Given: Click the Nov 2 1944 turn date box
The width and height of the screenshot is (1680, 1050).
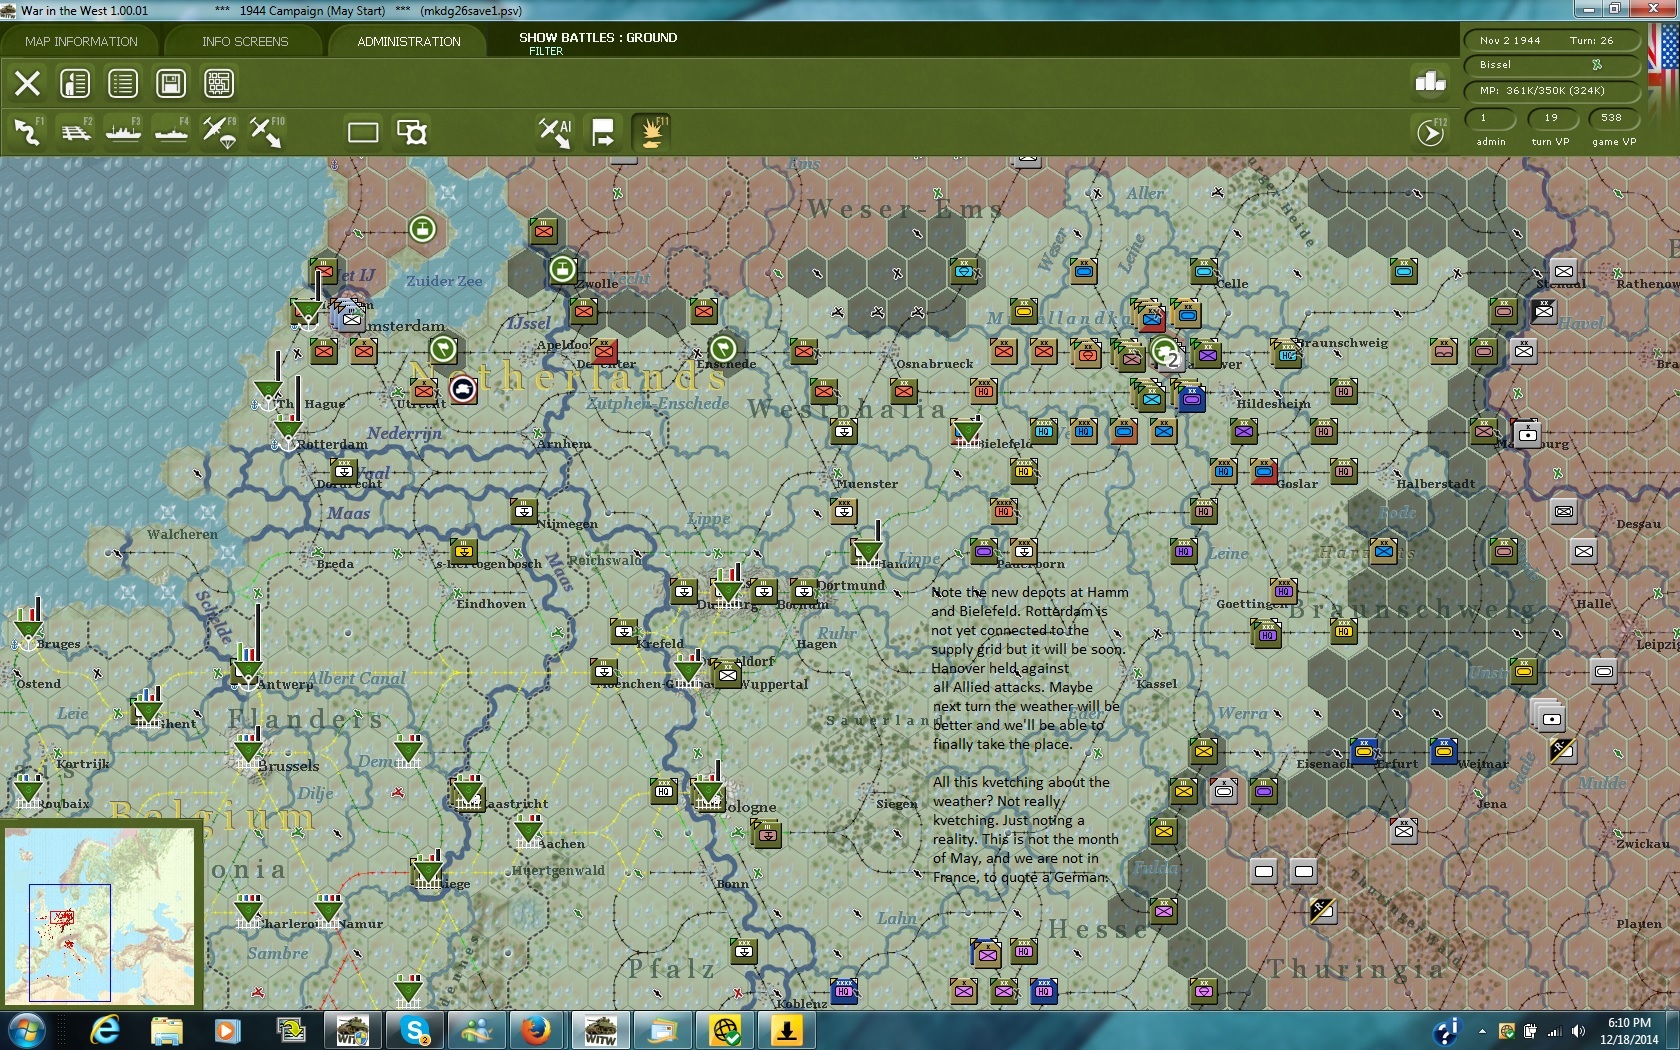Looking at the screenshot, I should 1553,41.
